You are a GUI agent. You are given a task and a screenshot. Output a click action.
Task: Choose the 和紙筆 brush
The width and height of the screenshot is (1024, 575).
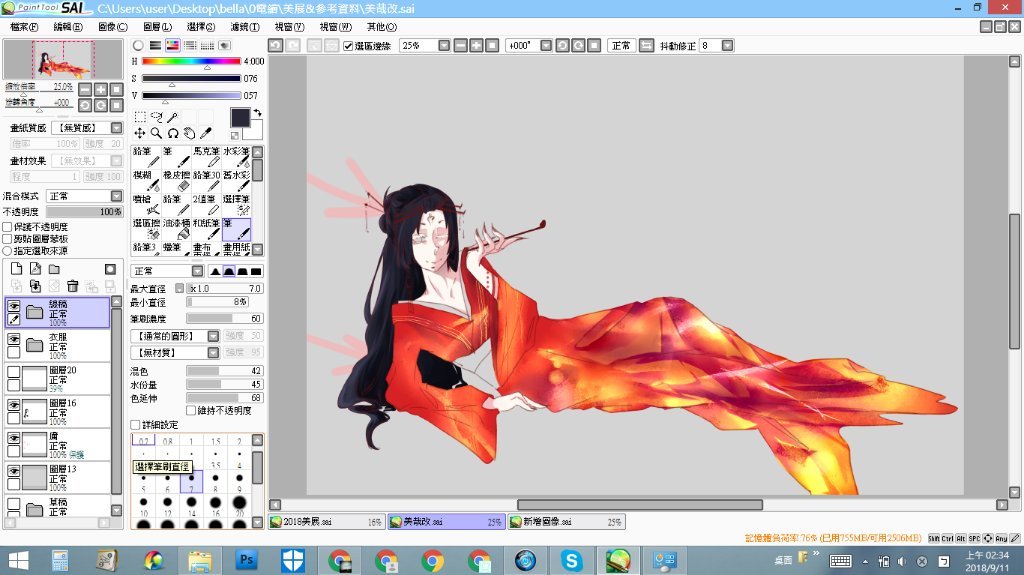[x=206, y=230]
